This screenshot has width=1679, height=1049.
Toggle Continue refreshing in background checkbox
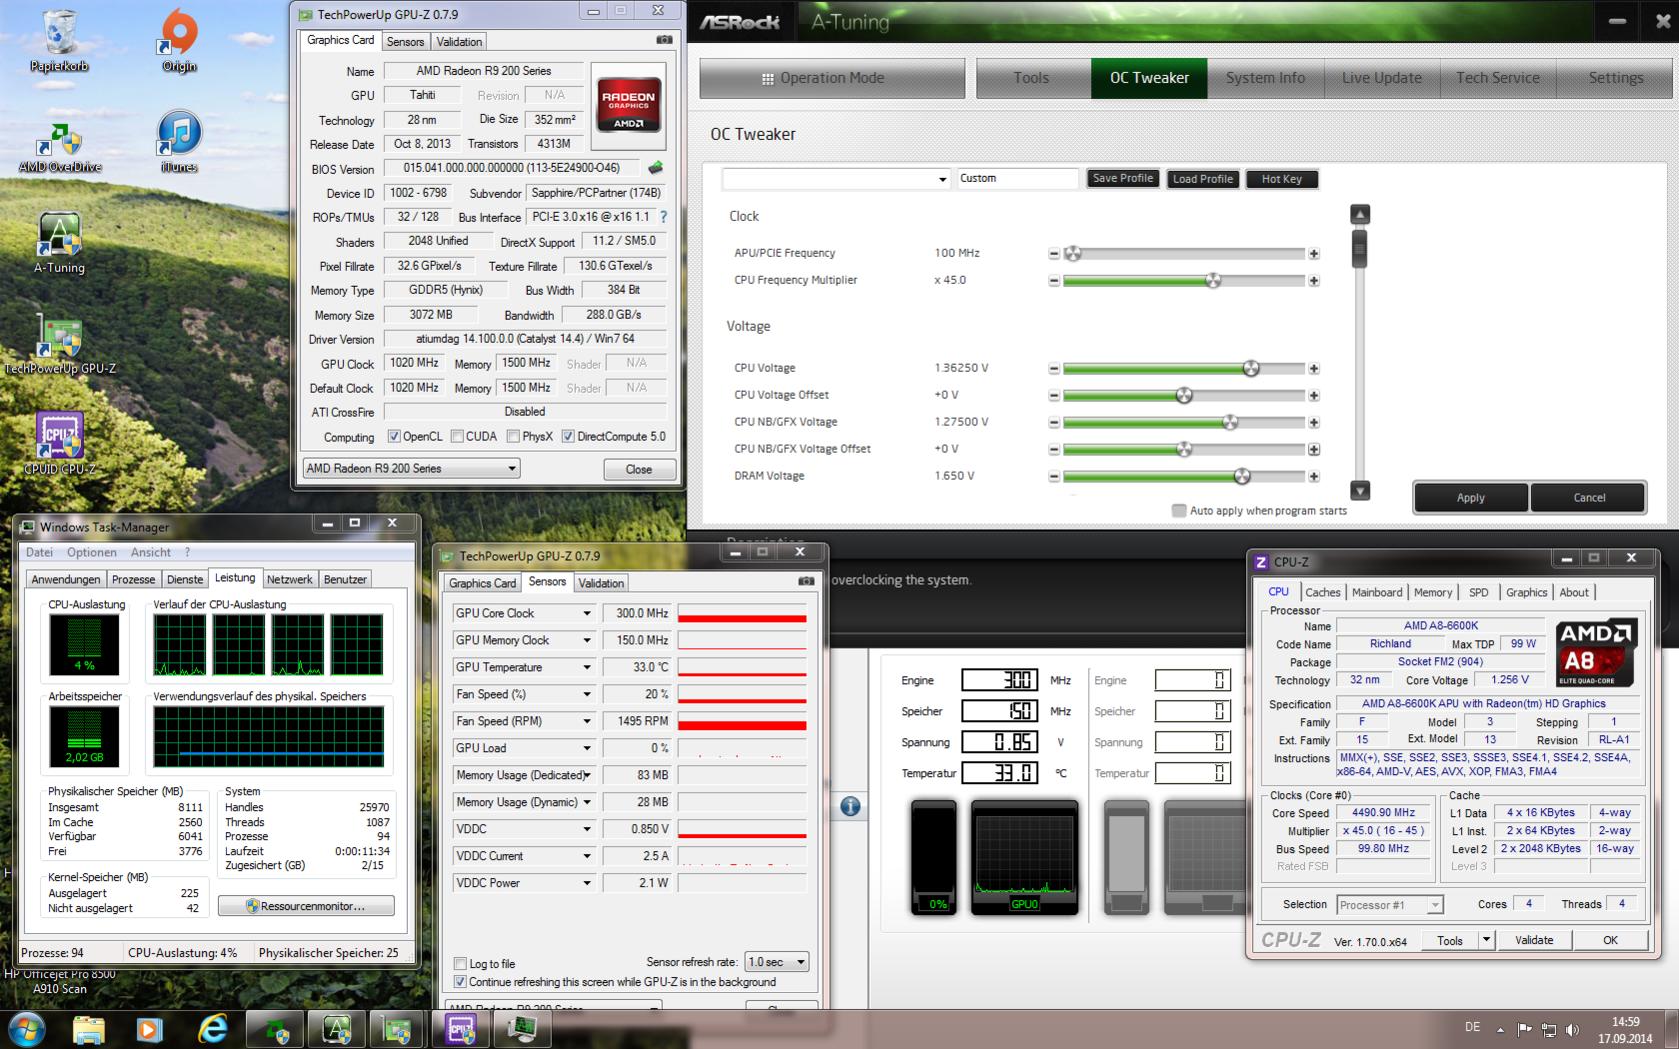[460, 982]
